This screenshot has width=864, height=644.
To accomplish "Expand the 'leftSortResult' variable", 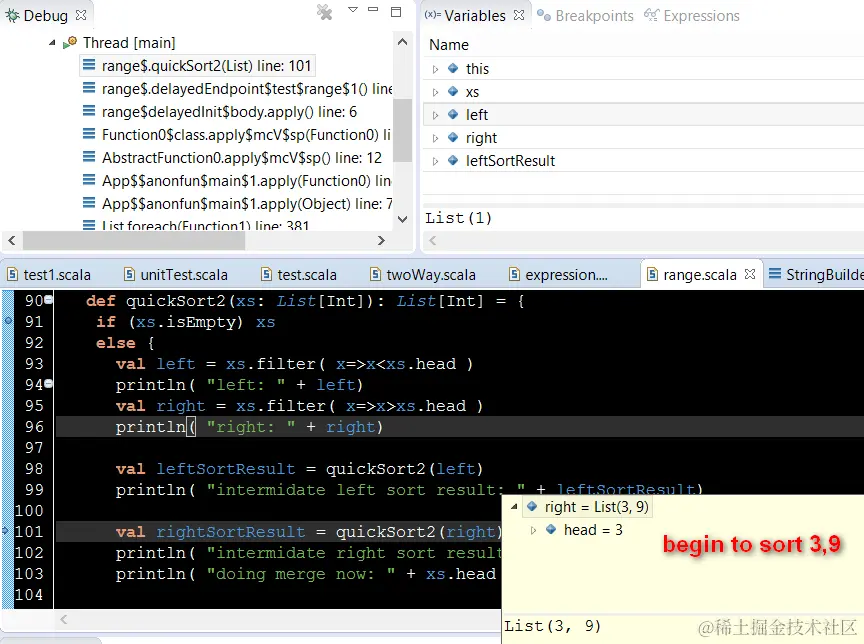I will [435, 161].
